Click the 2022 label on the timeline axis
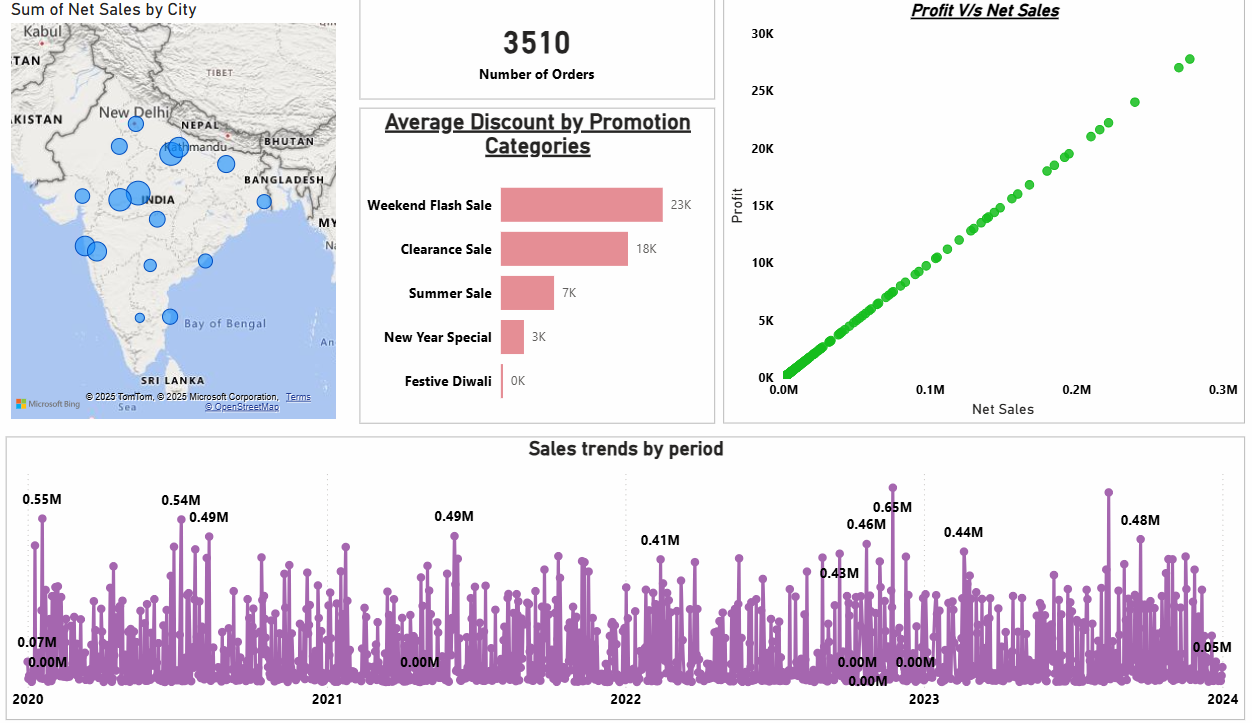This screenshot has height=723, width=1252. tap(626, 699)
